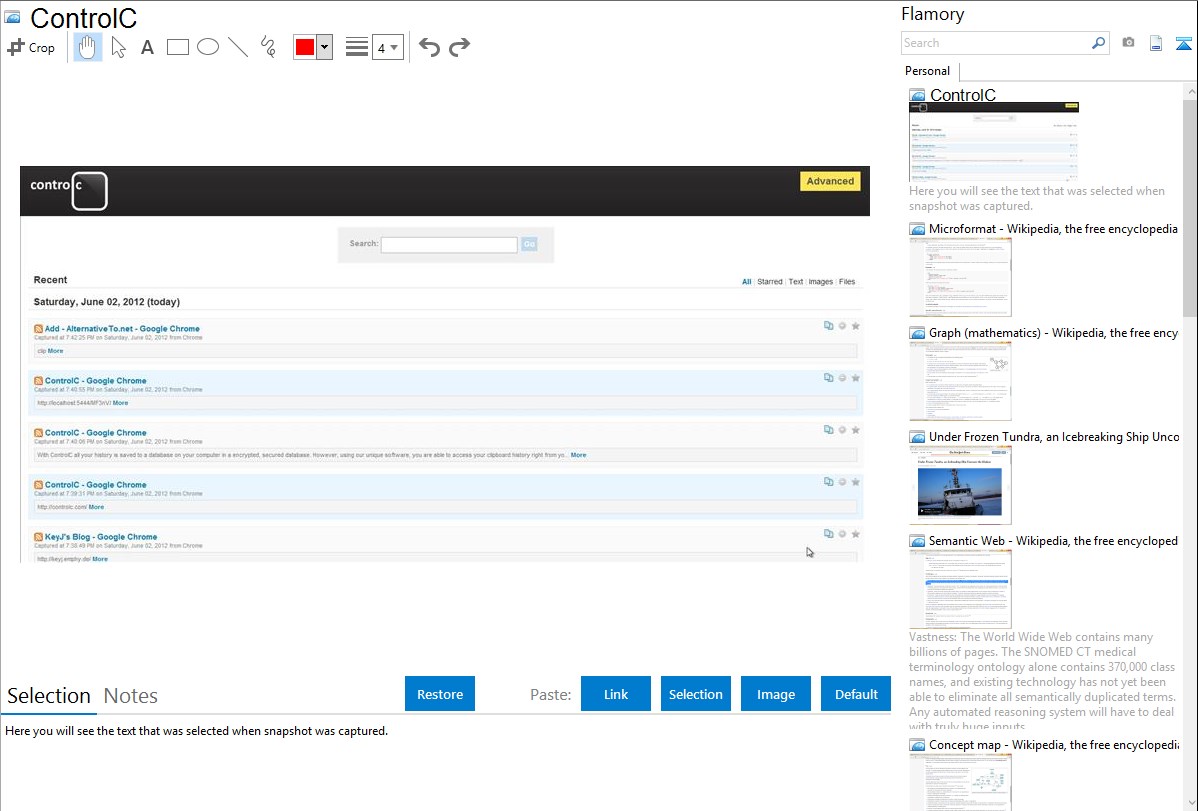The width and height of the screenshot is (1198, 811).
Task: Pick the ellipse shape tool
Action: 207,47
